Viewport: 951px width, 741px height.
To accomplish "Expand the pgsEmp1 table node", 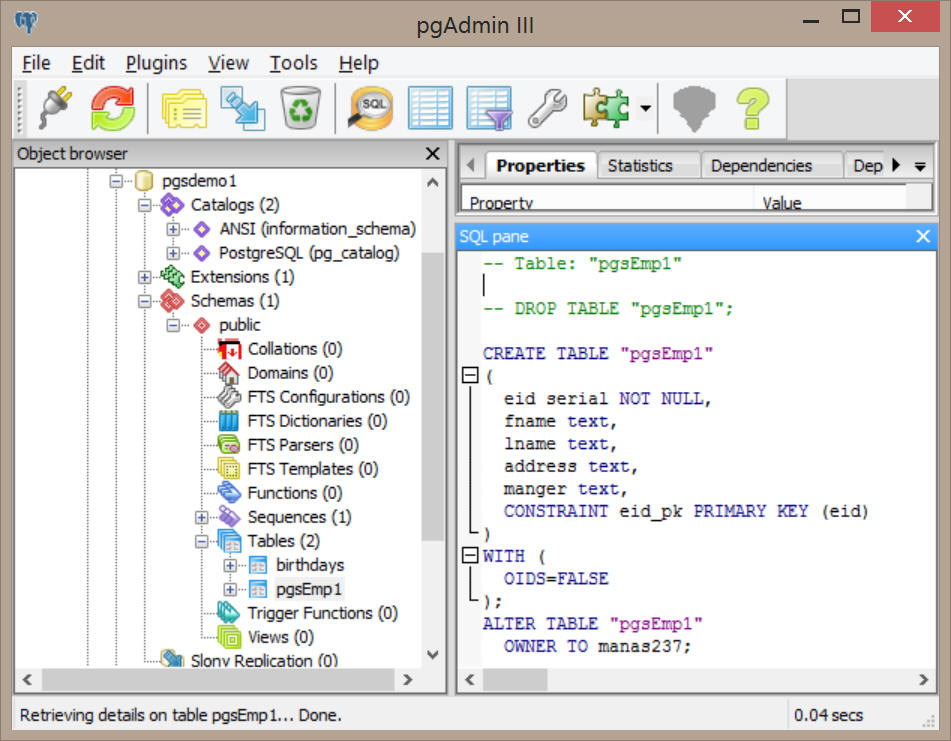I will [230, 589].
